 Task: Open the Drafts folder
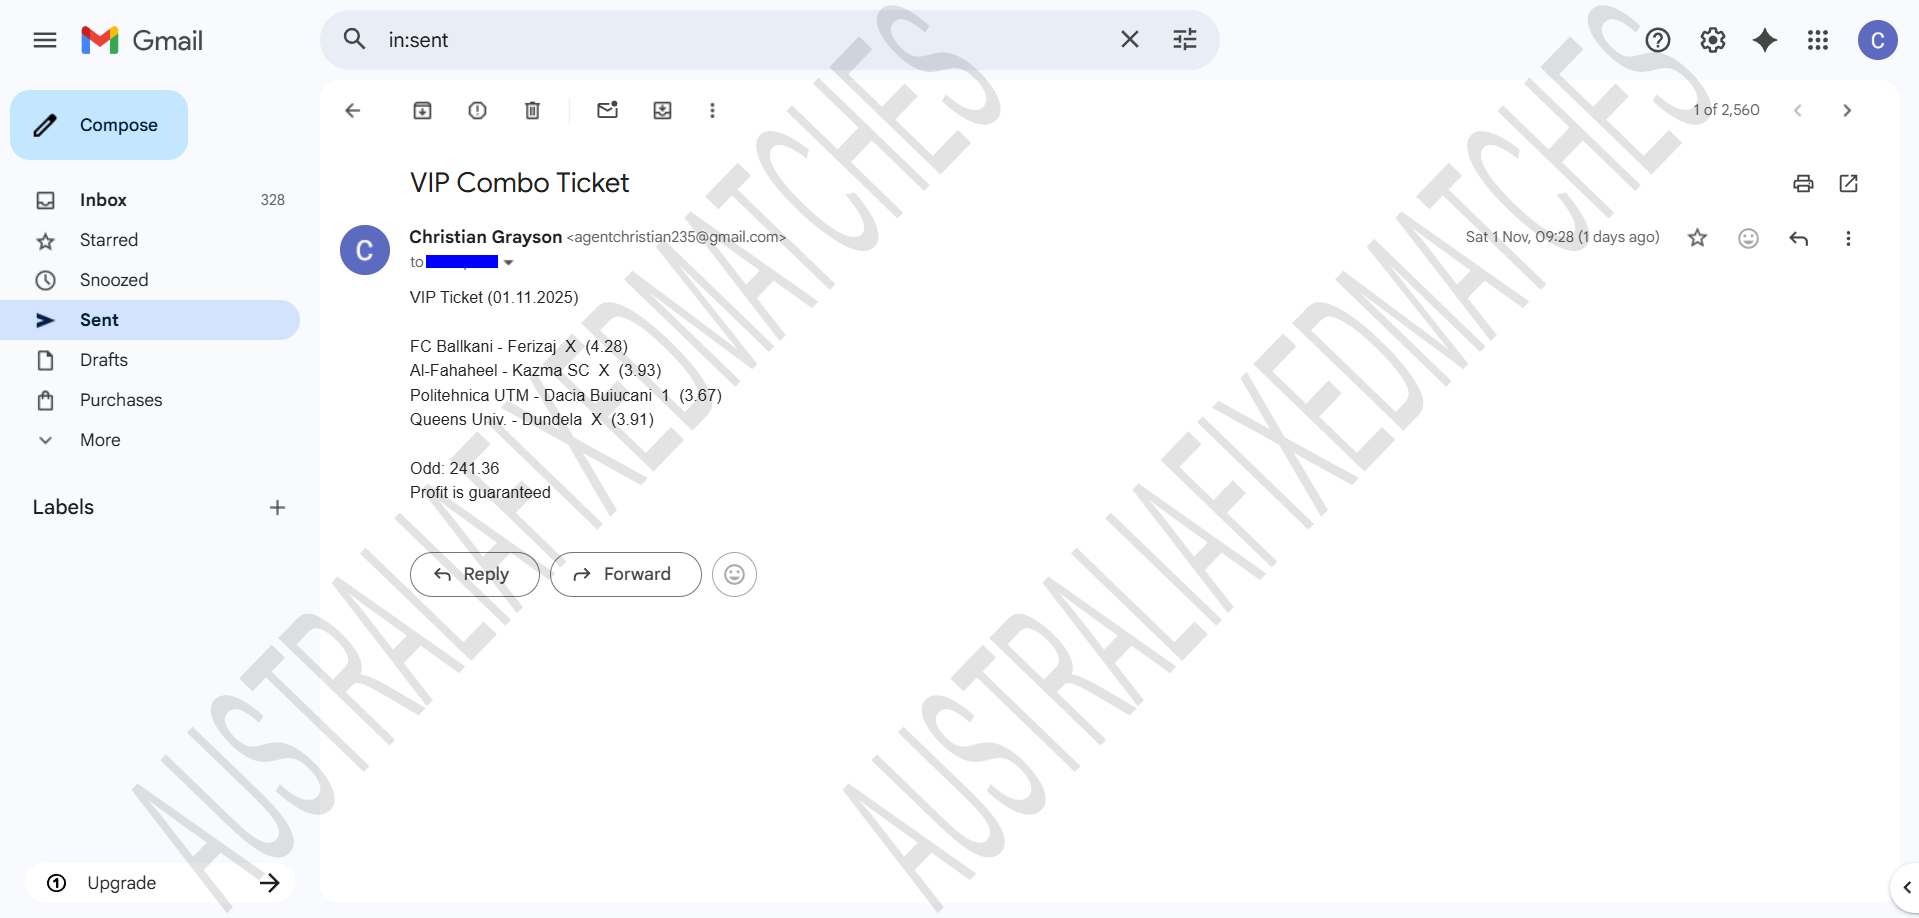(x=150, y=360)
